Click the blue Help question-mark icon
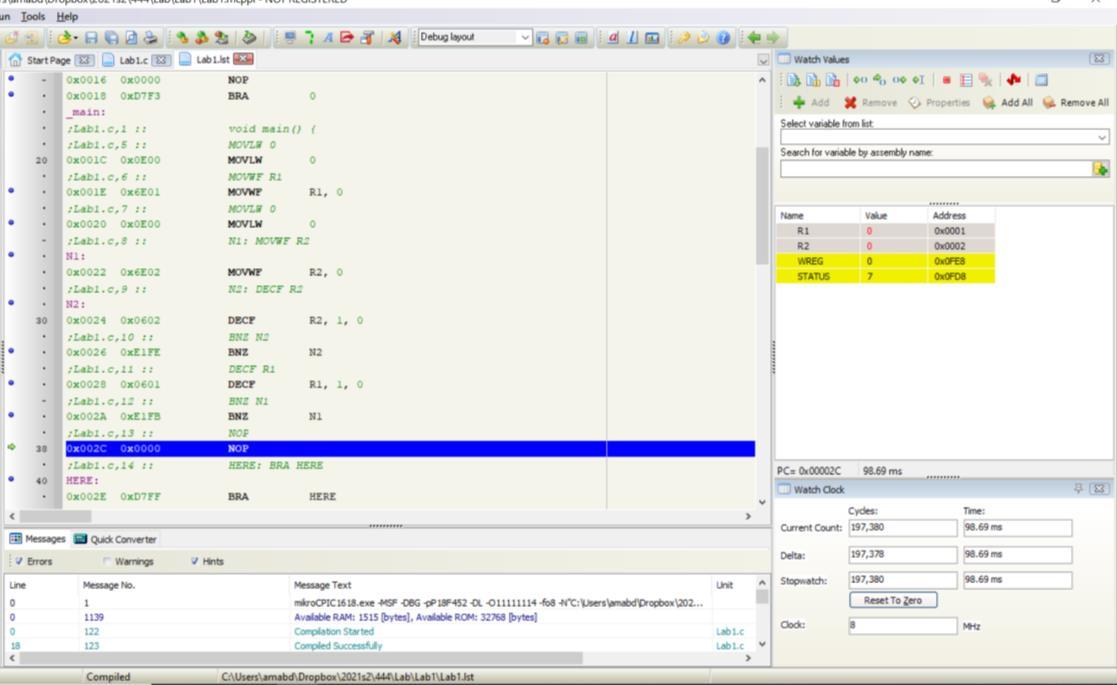The width and height of the screenshot is (1117, 685). tap(723, 38)
